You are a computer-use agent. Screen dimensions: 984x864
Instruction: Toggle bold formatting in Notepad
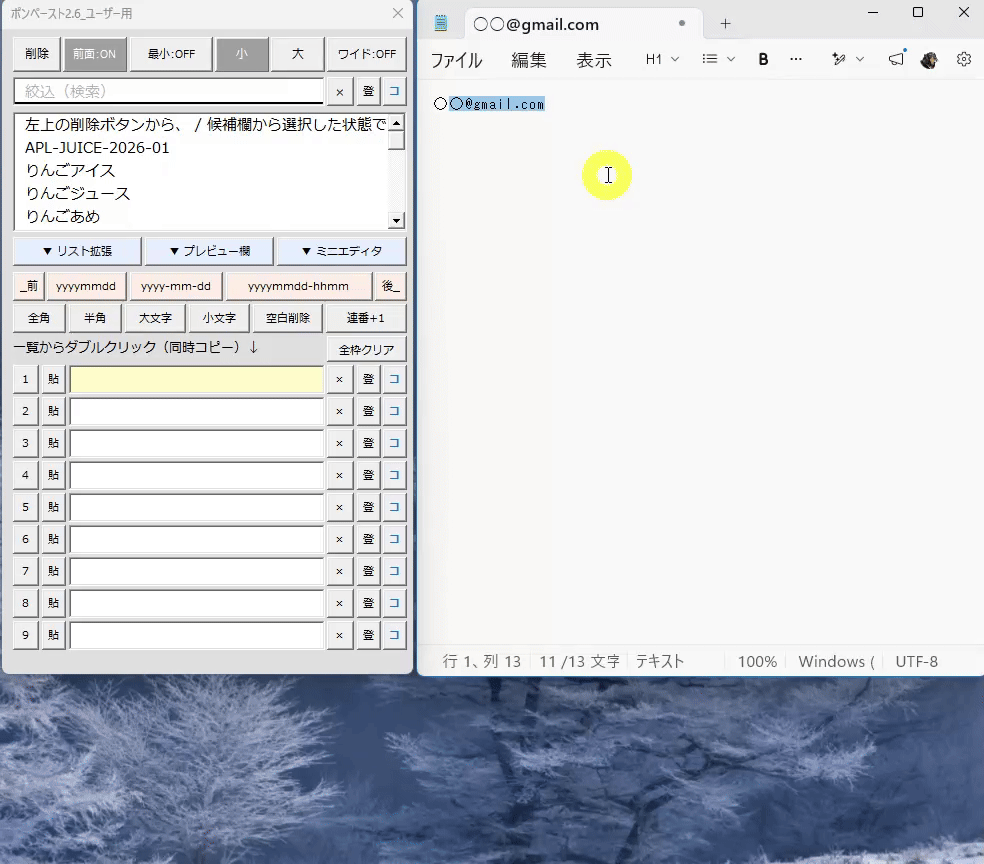coord(763,59)
